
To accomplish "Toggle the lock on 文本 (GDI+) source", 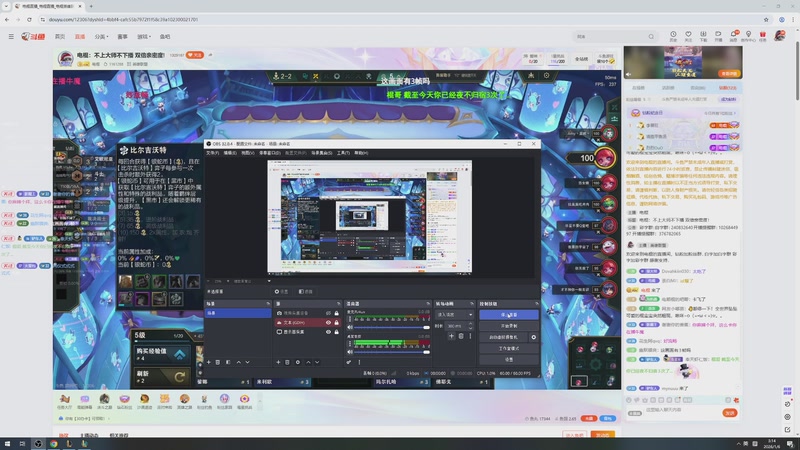I will [336, 322].
